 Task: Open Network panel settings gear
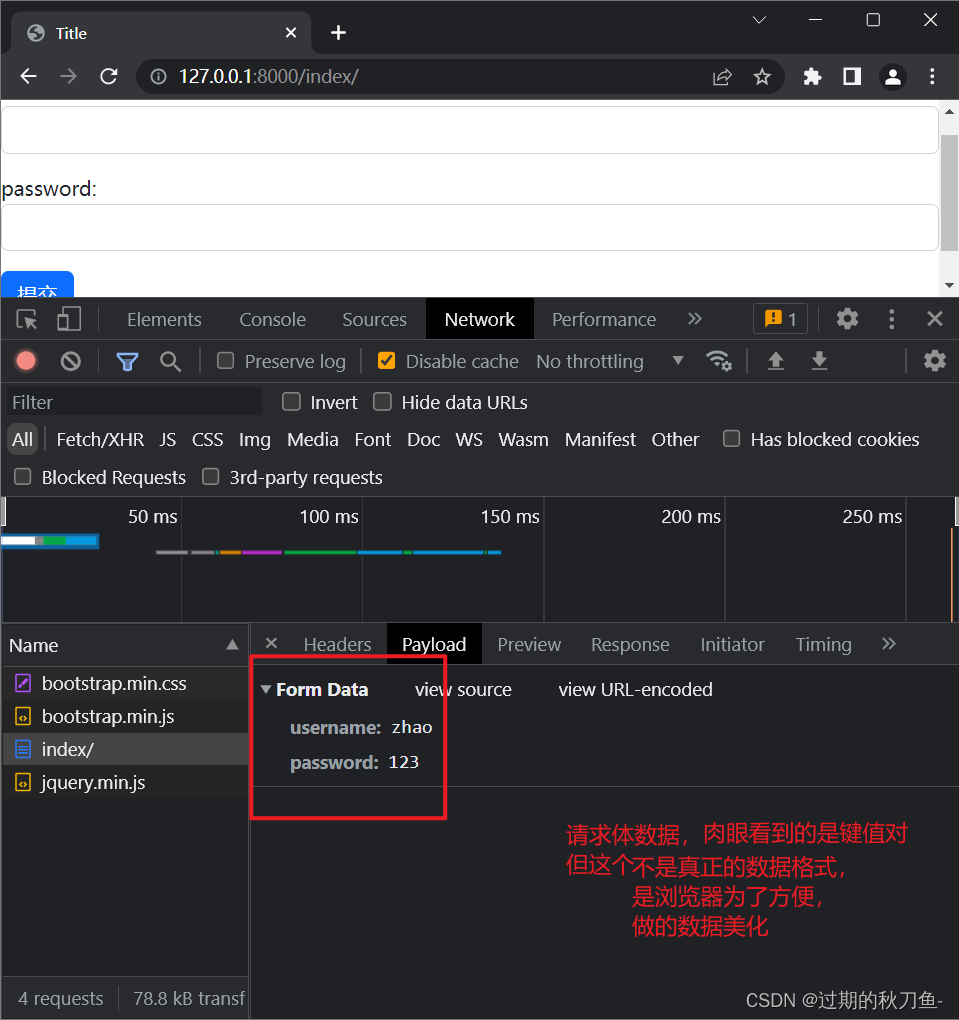[935, 360]
